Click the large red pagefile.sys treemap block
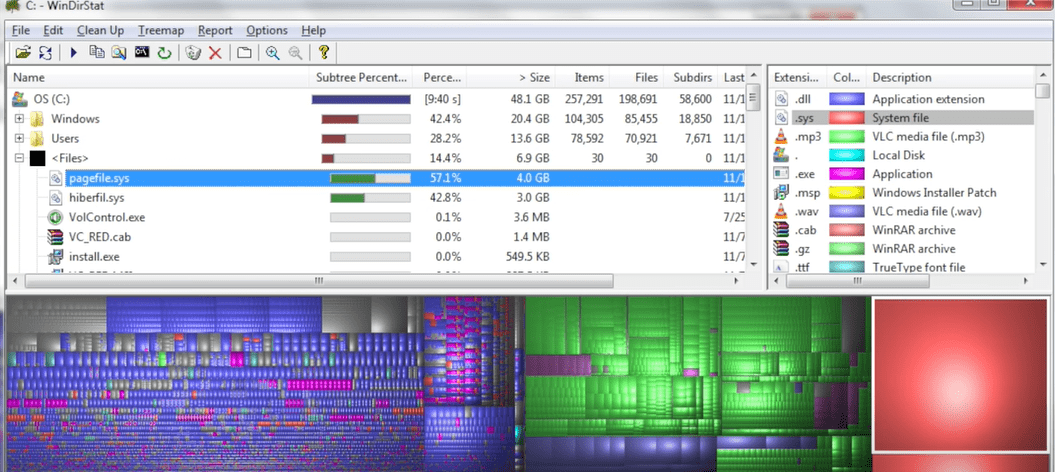Viewport: 1055px width, 472px height. click(958, 373)
